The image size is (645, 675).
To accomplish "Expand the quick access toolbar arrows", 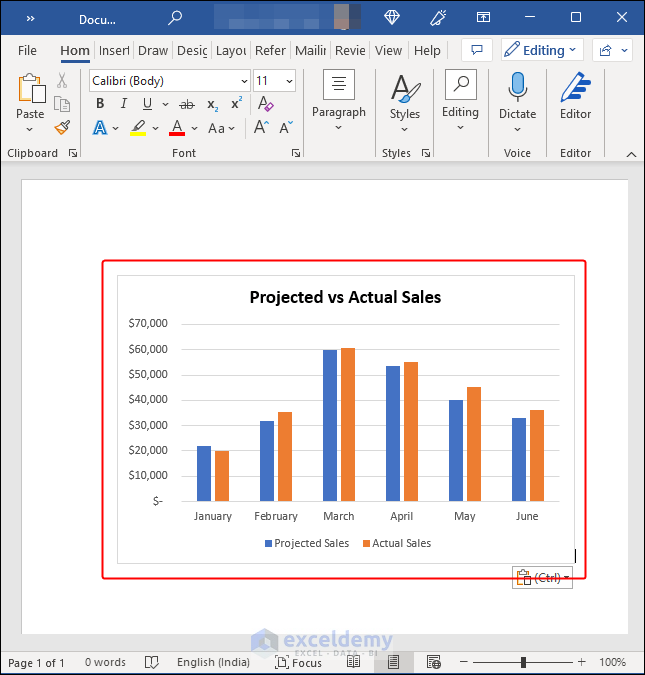I will [30, 18].
